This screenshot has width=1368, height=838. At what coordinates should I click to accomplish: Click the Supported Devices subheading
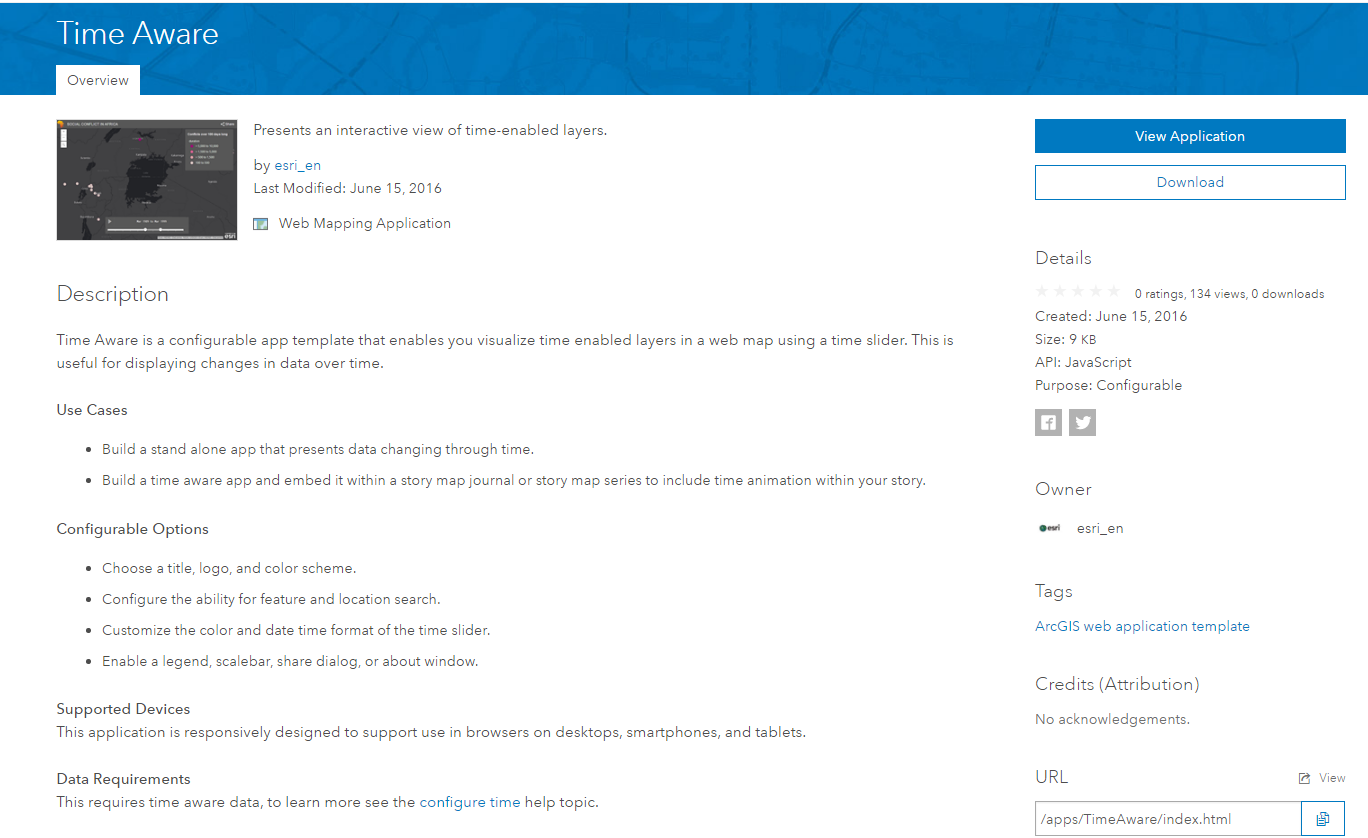coord(123,709)
